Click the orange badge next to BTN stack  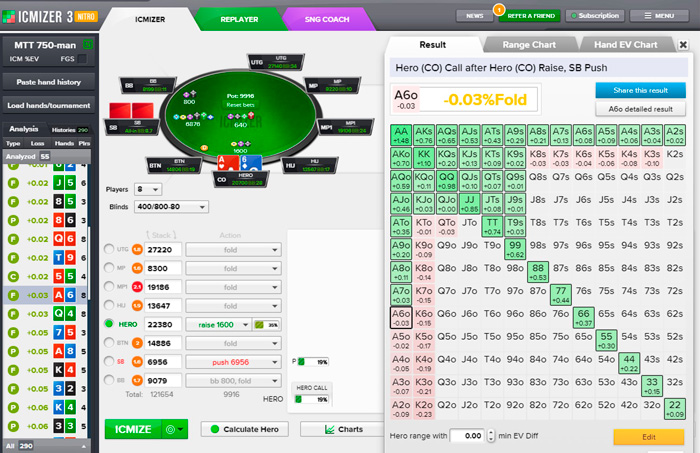(137, 343)
